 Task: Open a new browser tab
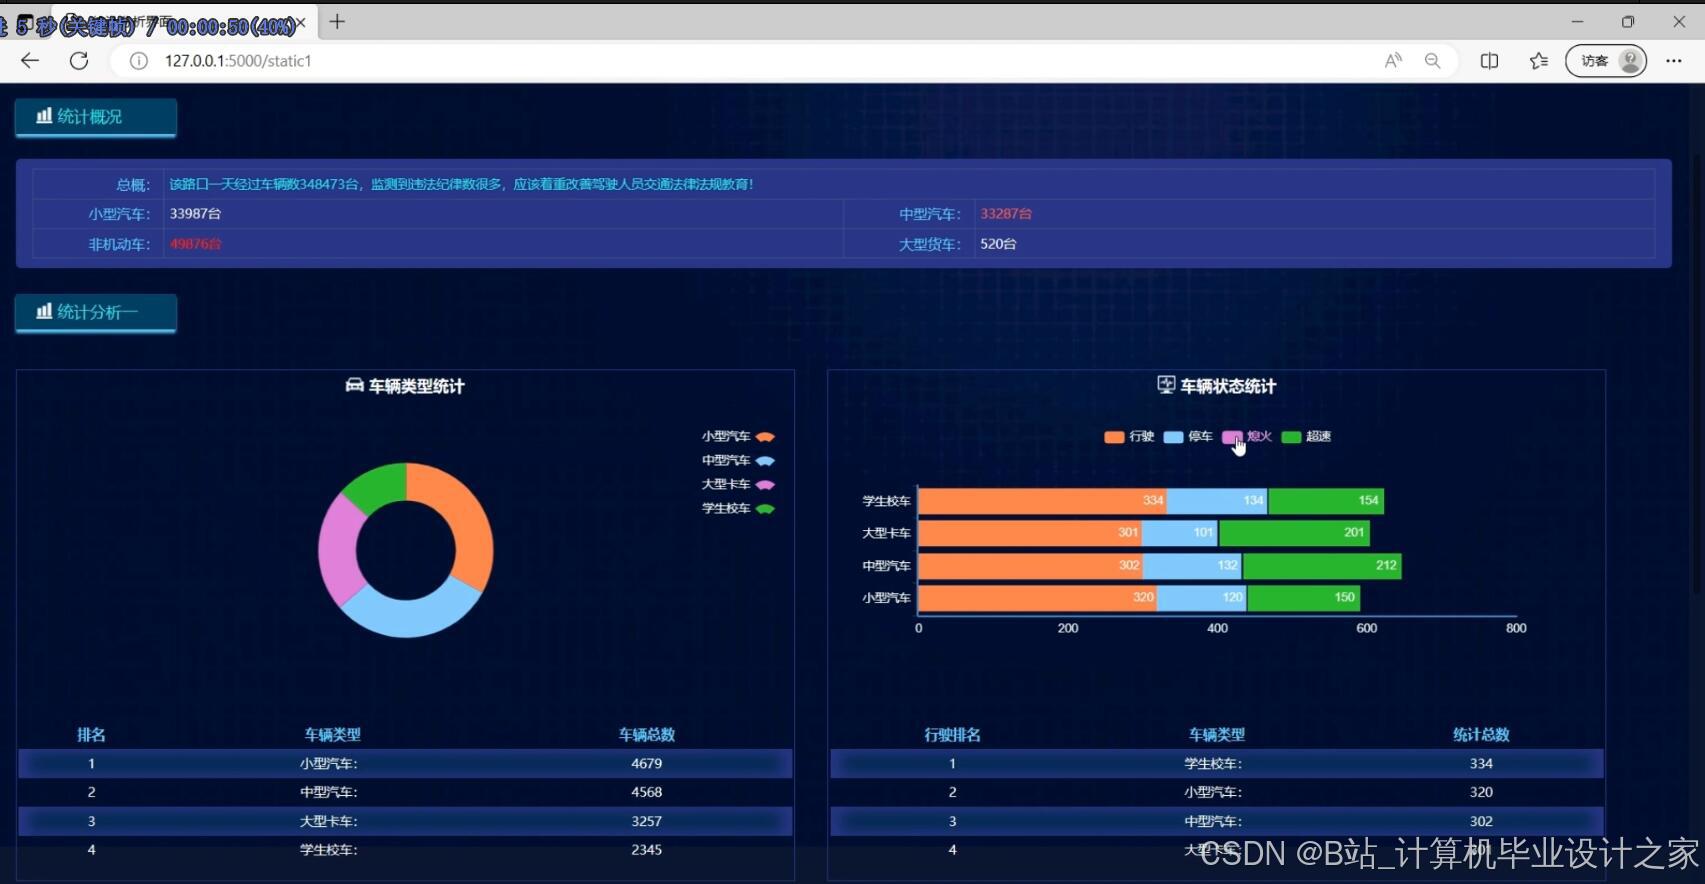click(x=337, y=22)
